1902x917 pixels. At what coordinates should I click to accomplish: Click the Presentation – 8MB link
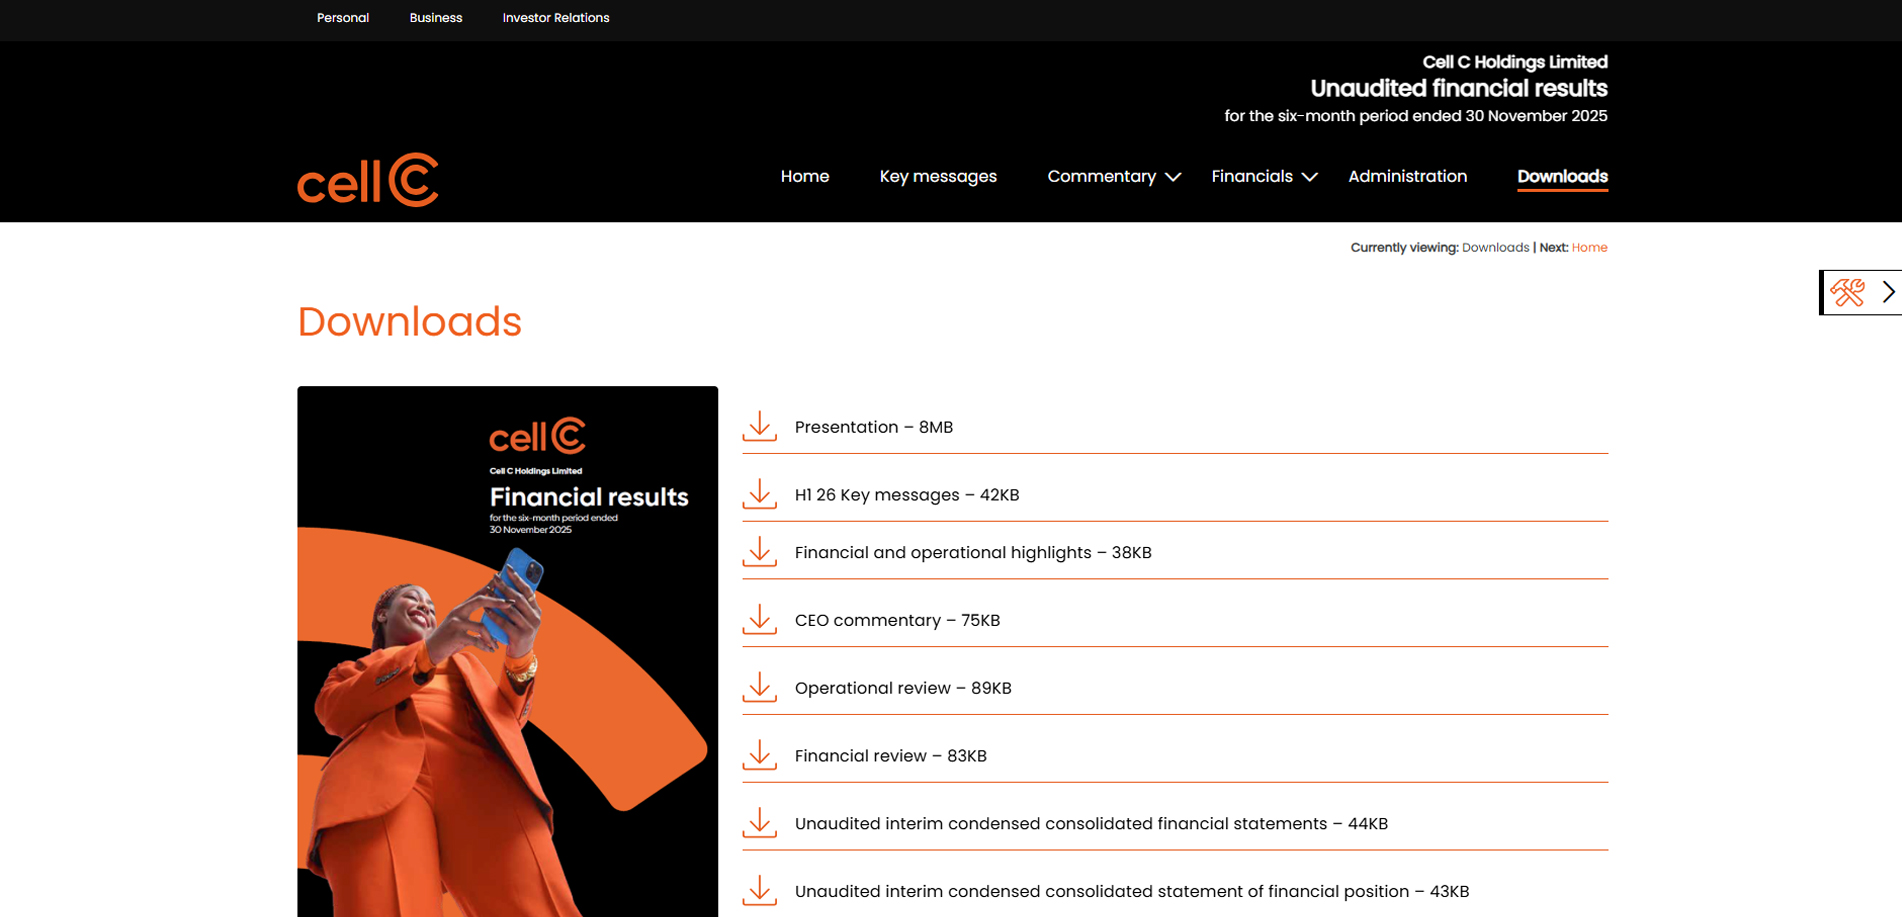point(874,427)
